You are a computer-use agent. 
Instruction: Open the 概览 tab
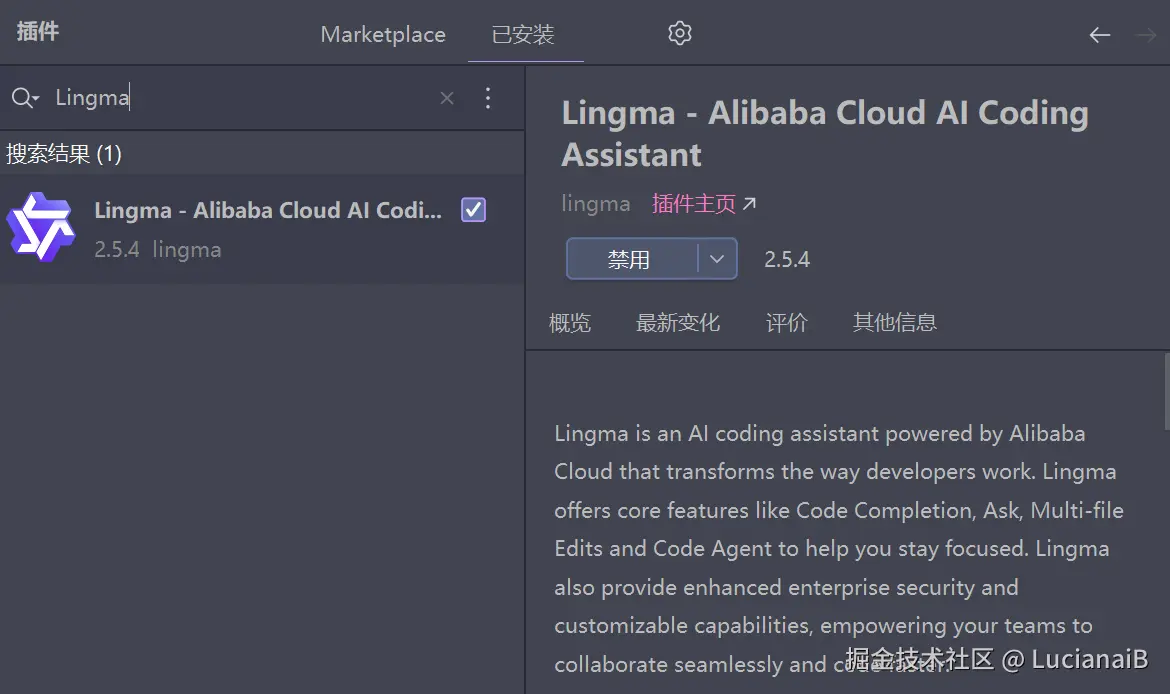click(x=570, y=323)
